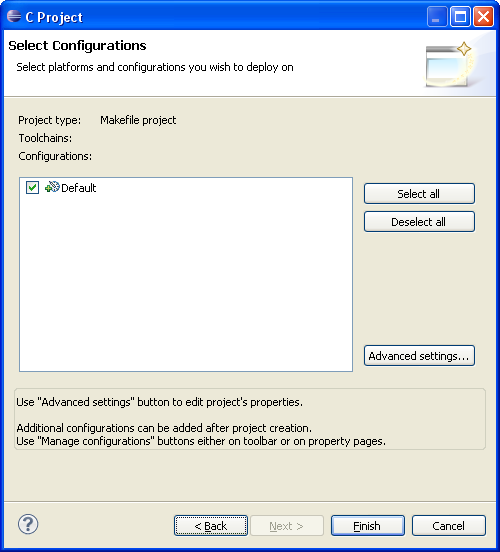Go back with the < Back button
Screen dimensions: 500x552
pos(211,526)
